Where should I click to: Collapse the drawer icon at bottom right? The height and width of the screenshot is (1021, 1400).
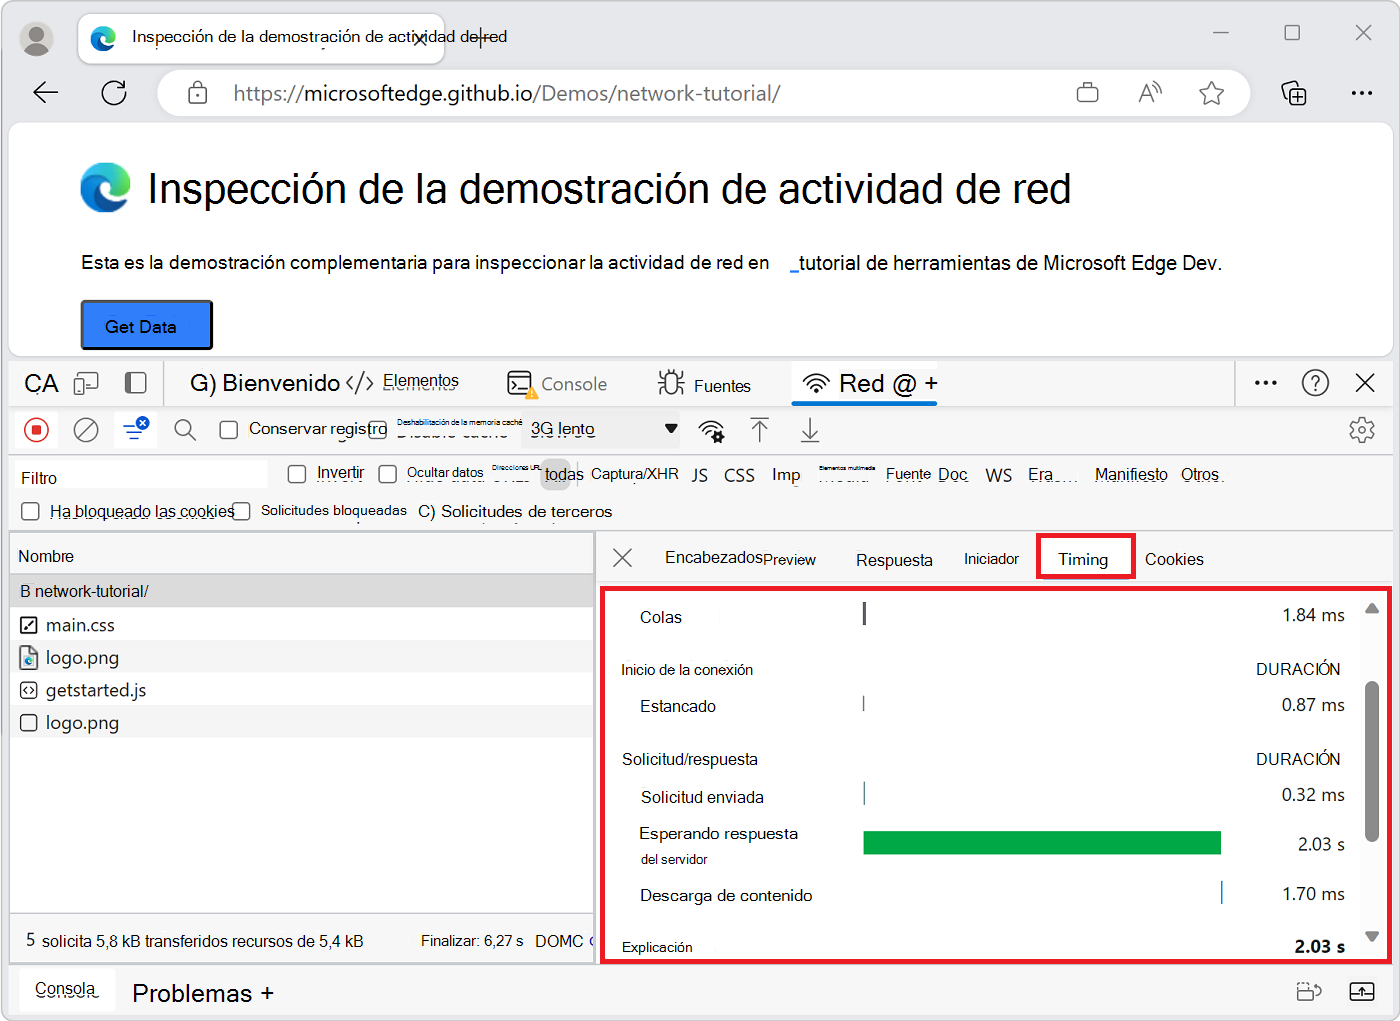1362,991
